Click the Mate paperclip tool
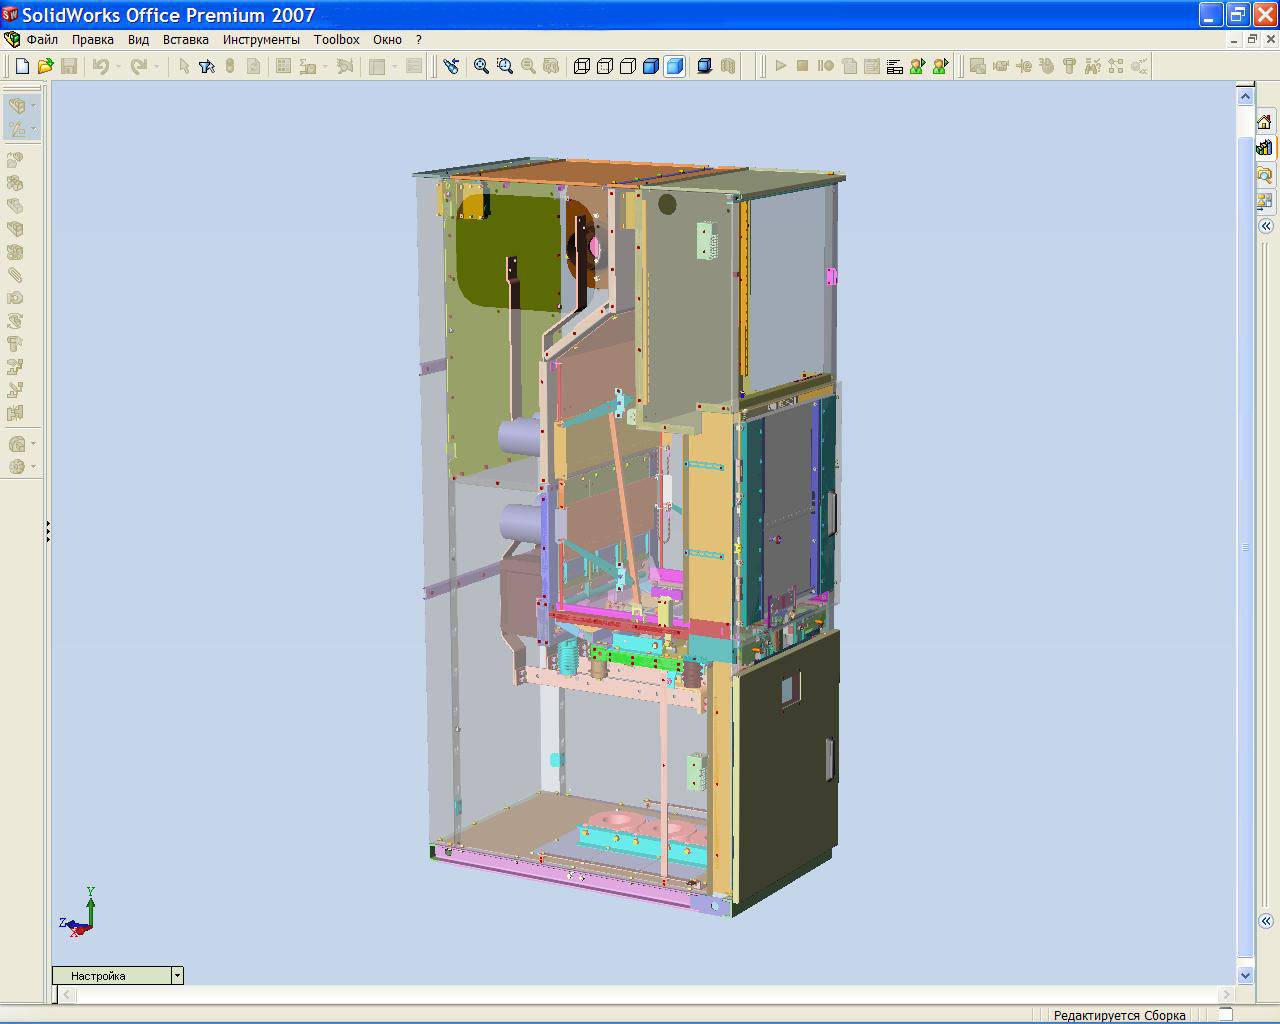The image size is (1280, 1024). tap(15, 275)
